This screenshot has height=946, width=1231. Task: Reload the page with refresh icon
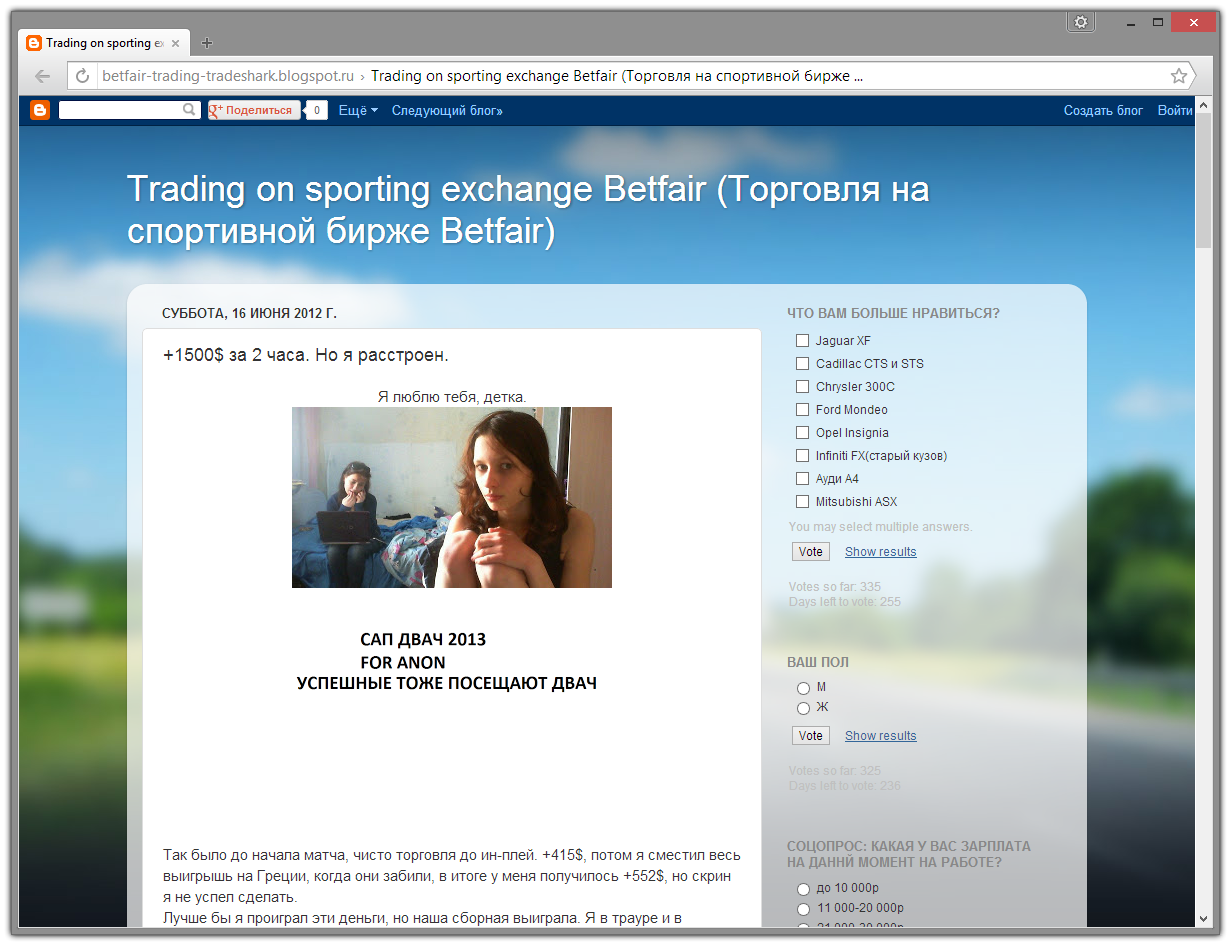[x=82, y=76]
